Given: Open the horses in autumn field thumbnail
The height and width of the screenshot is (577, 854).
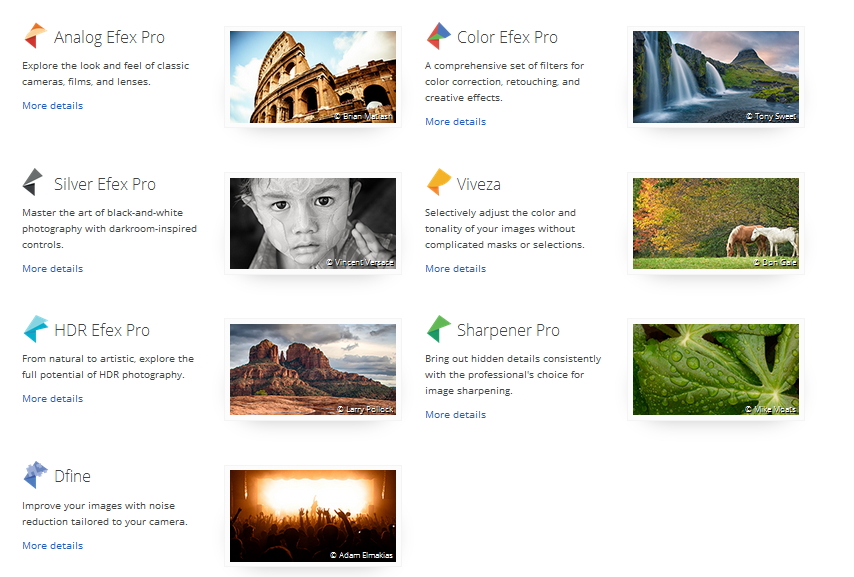Looking at the screenshot, I should point(716,224).
